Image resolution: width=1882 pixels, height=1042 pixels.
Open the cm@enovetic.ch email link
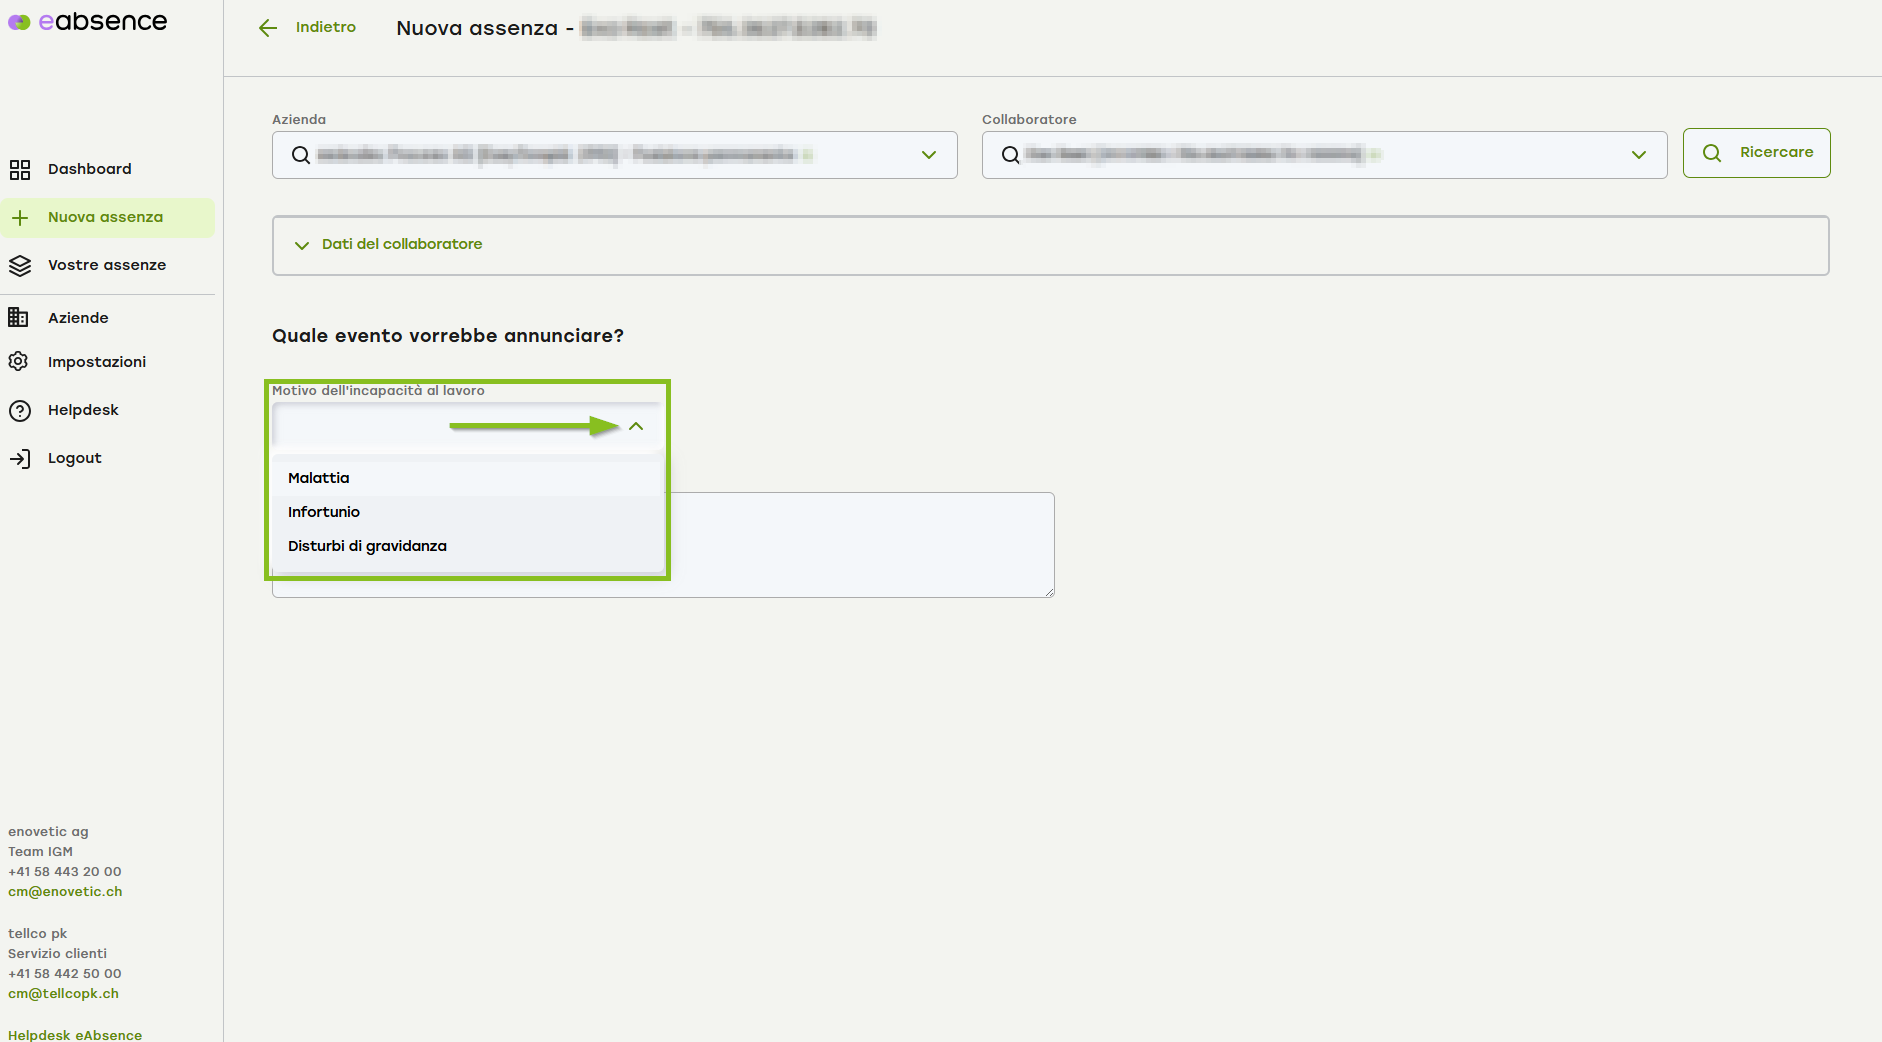[x=65, y=891]
